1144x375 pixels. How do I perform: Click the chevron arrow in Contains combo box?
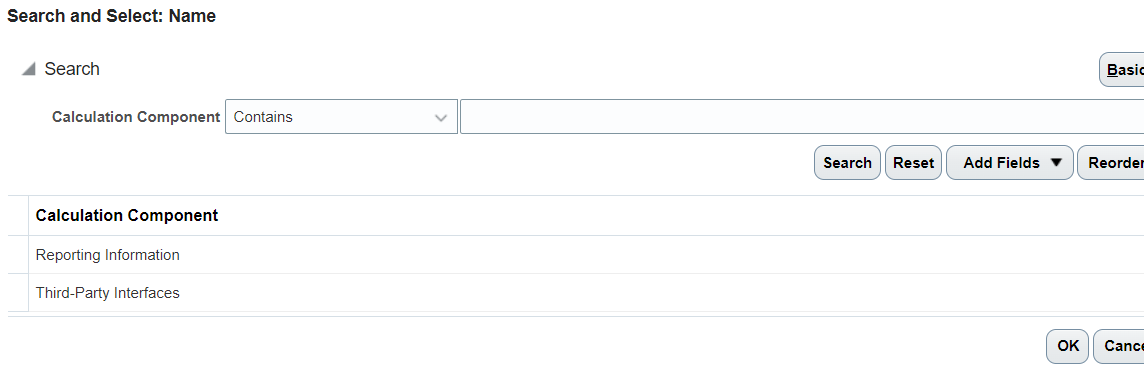441,117
